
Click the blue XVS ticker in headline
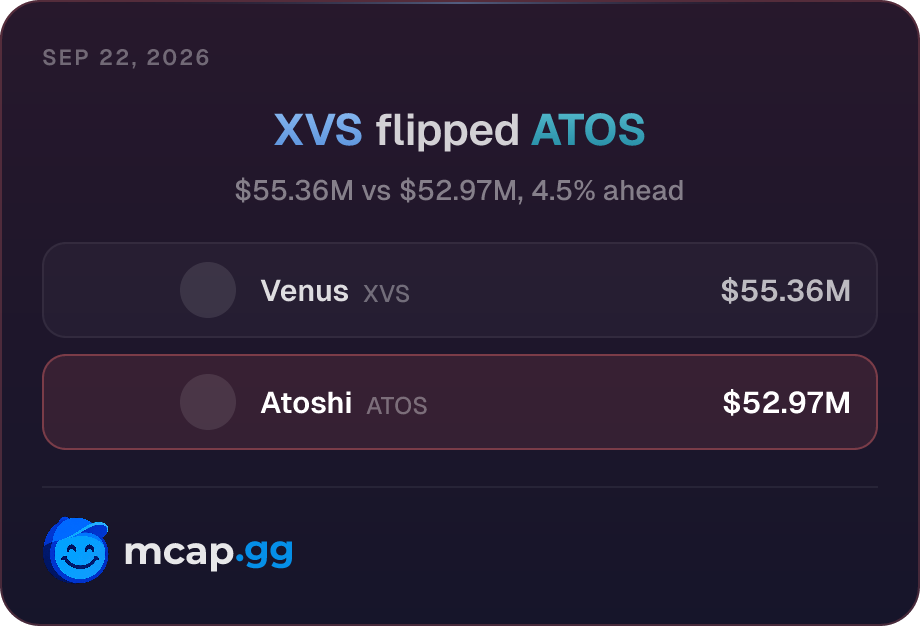click(x=318, y=130)
